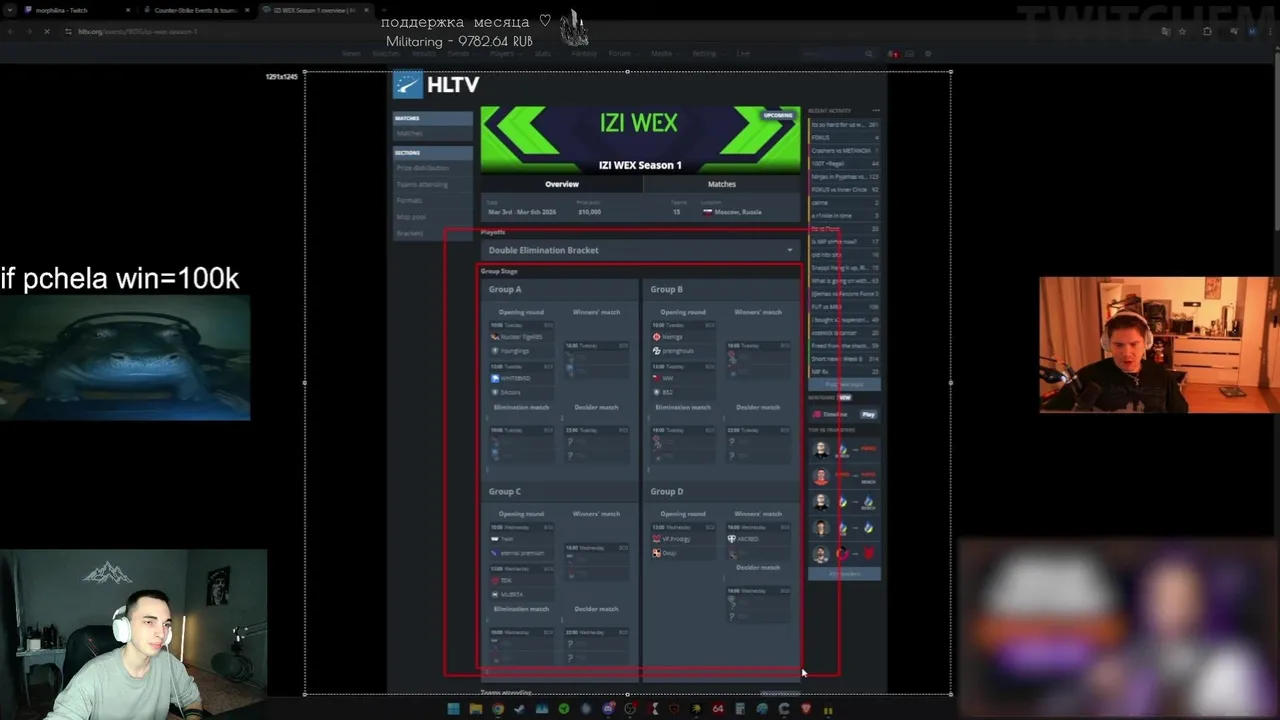
Task: Click the Timeline Play button
Action: [868, 414]
